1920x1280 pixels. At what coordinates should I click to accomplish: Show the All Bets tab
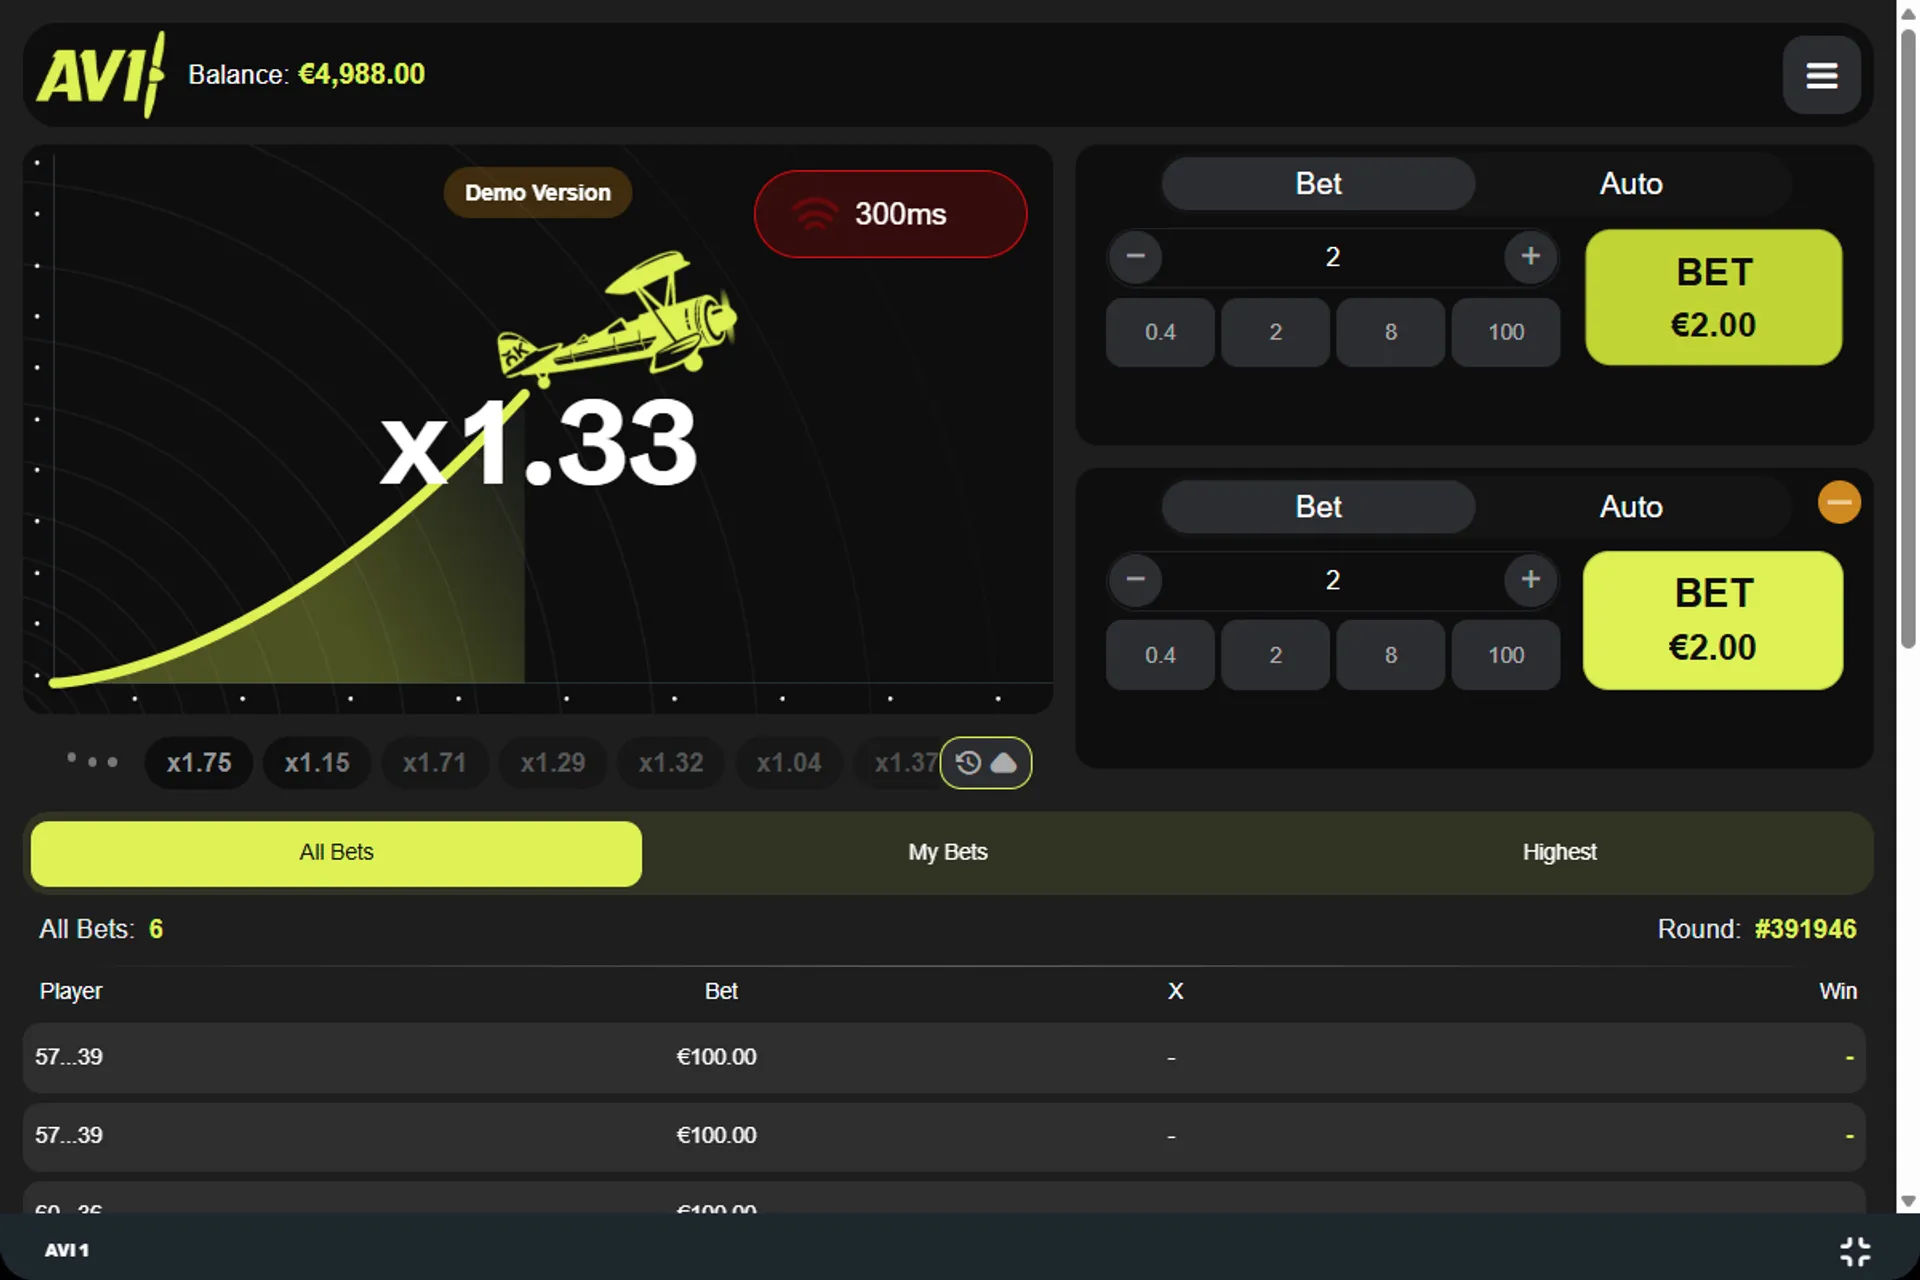[x=336, y=853]
